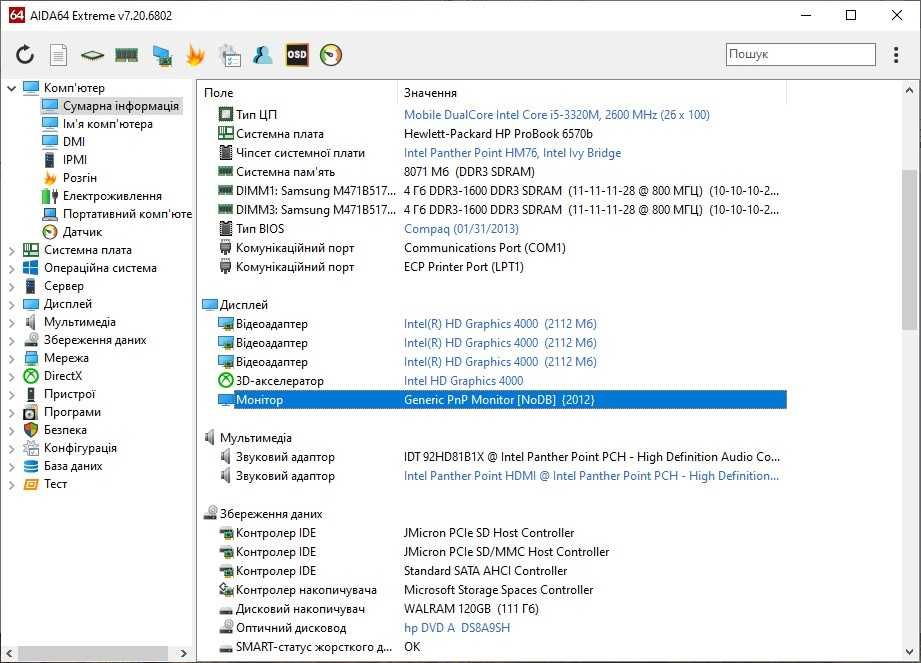
Task: Select Сумарна інформація in the tree
Action: point(112,106)
